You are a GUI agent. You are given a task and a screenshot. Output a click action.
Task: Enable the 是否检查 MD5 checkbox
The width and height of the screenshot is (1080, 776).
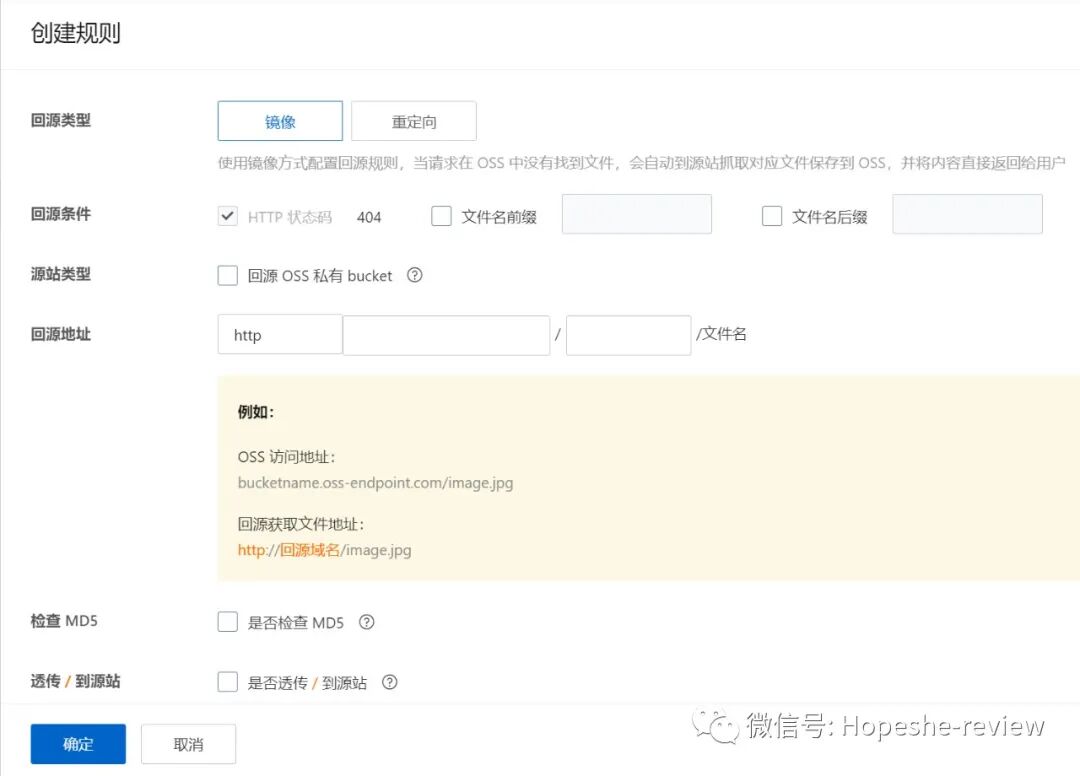point(227,621)
